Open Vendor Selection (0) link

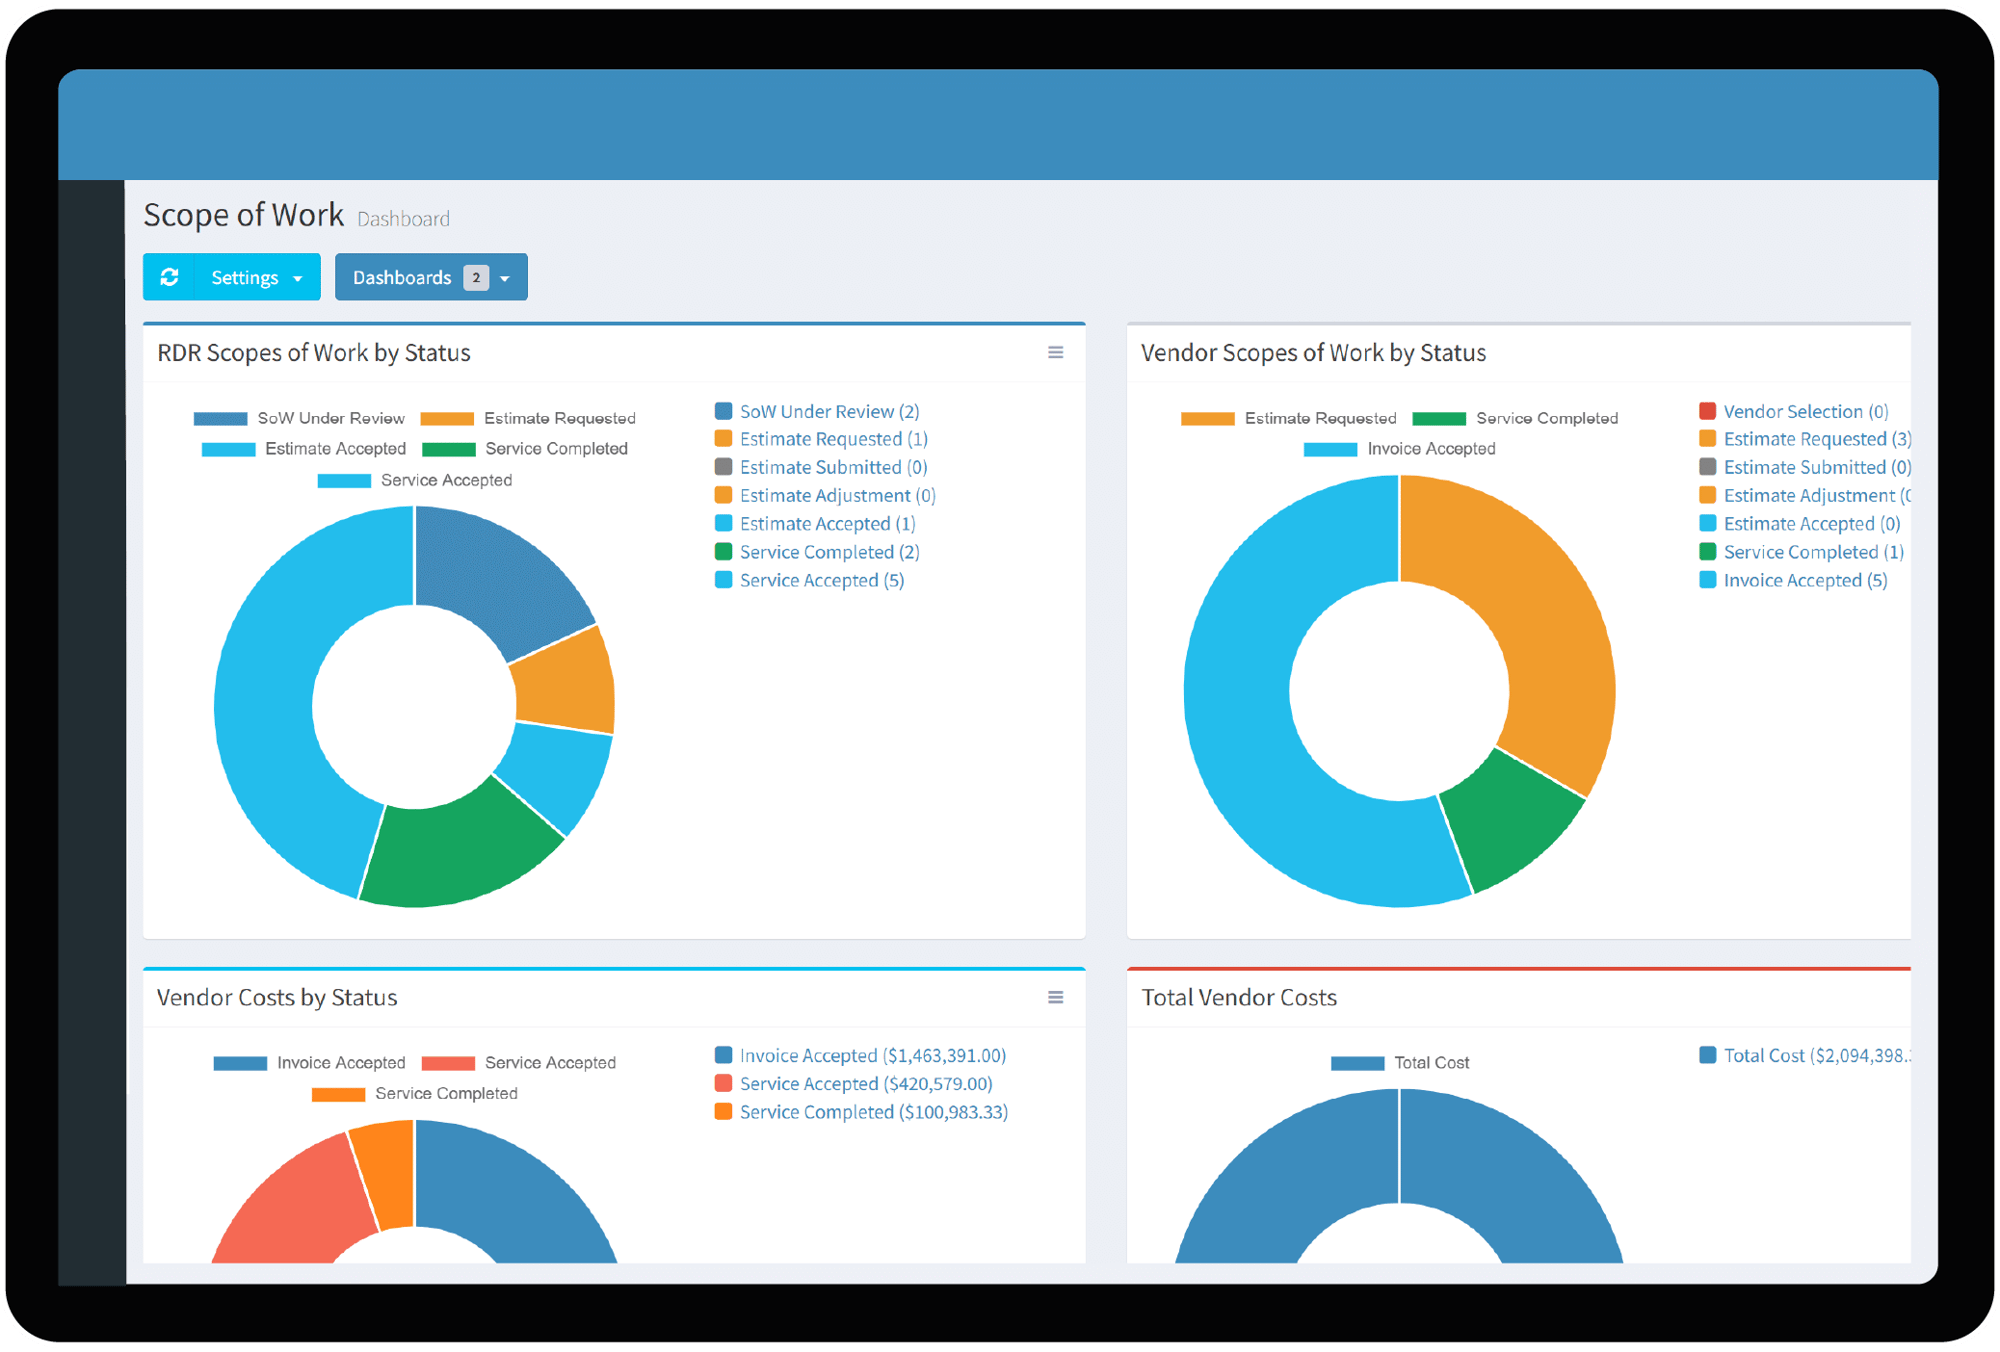(x=1806, y=411)
